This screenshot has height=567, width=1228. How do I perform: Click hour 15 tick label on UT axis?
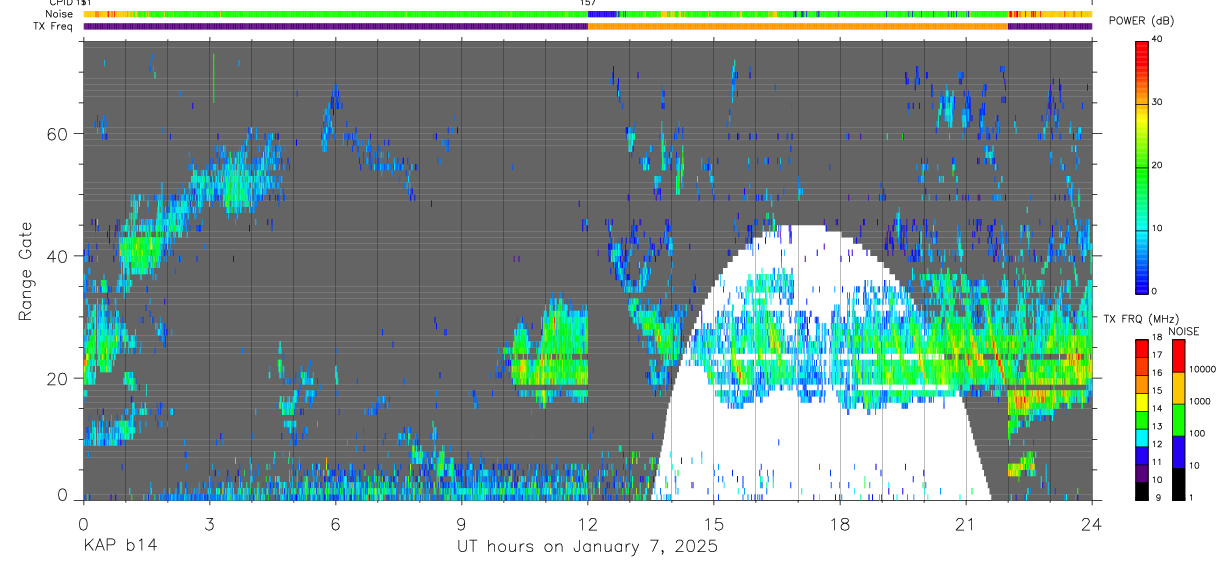point(714,522)
